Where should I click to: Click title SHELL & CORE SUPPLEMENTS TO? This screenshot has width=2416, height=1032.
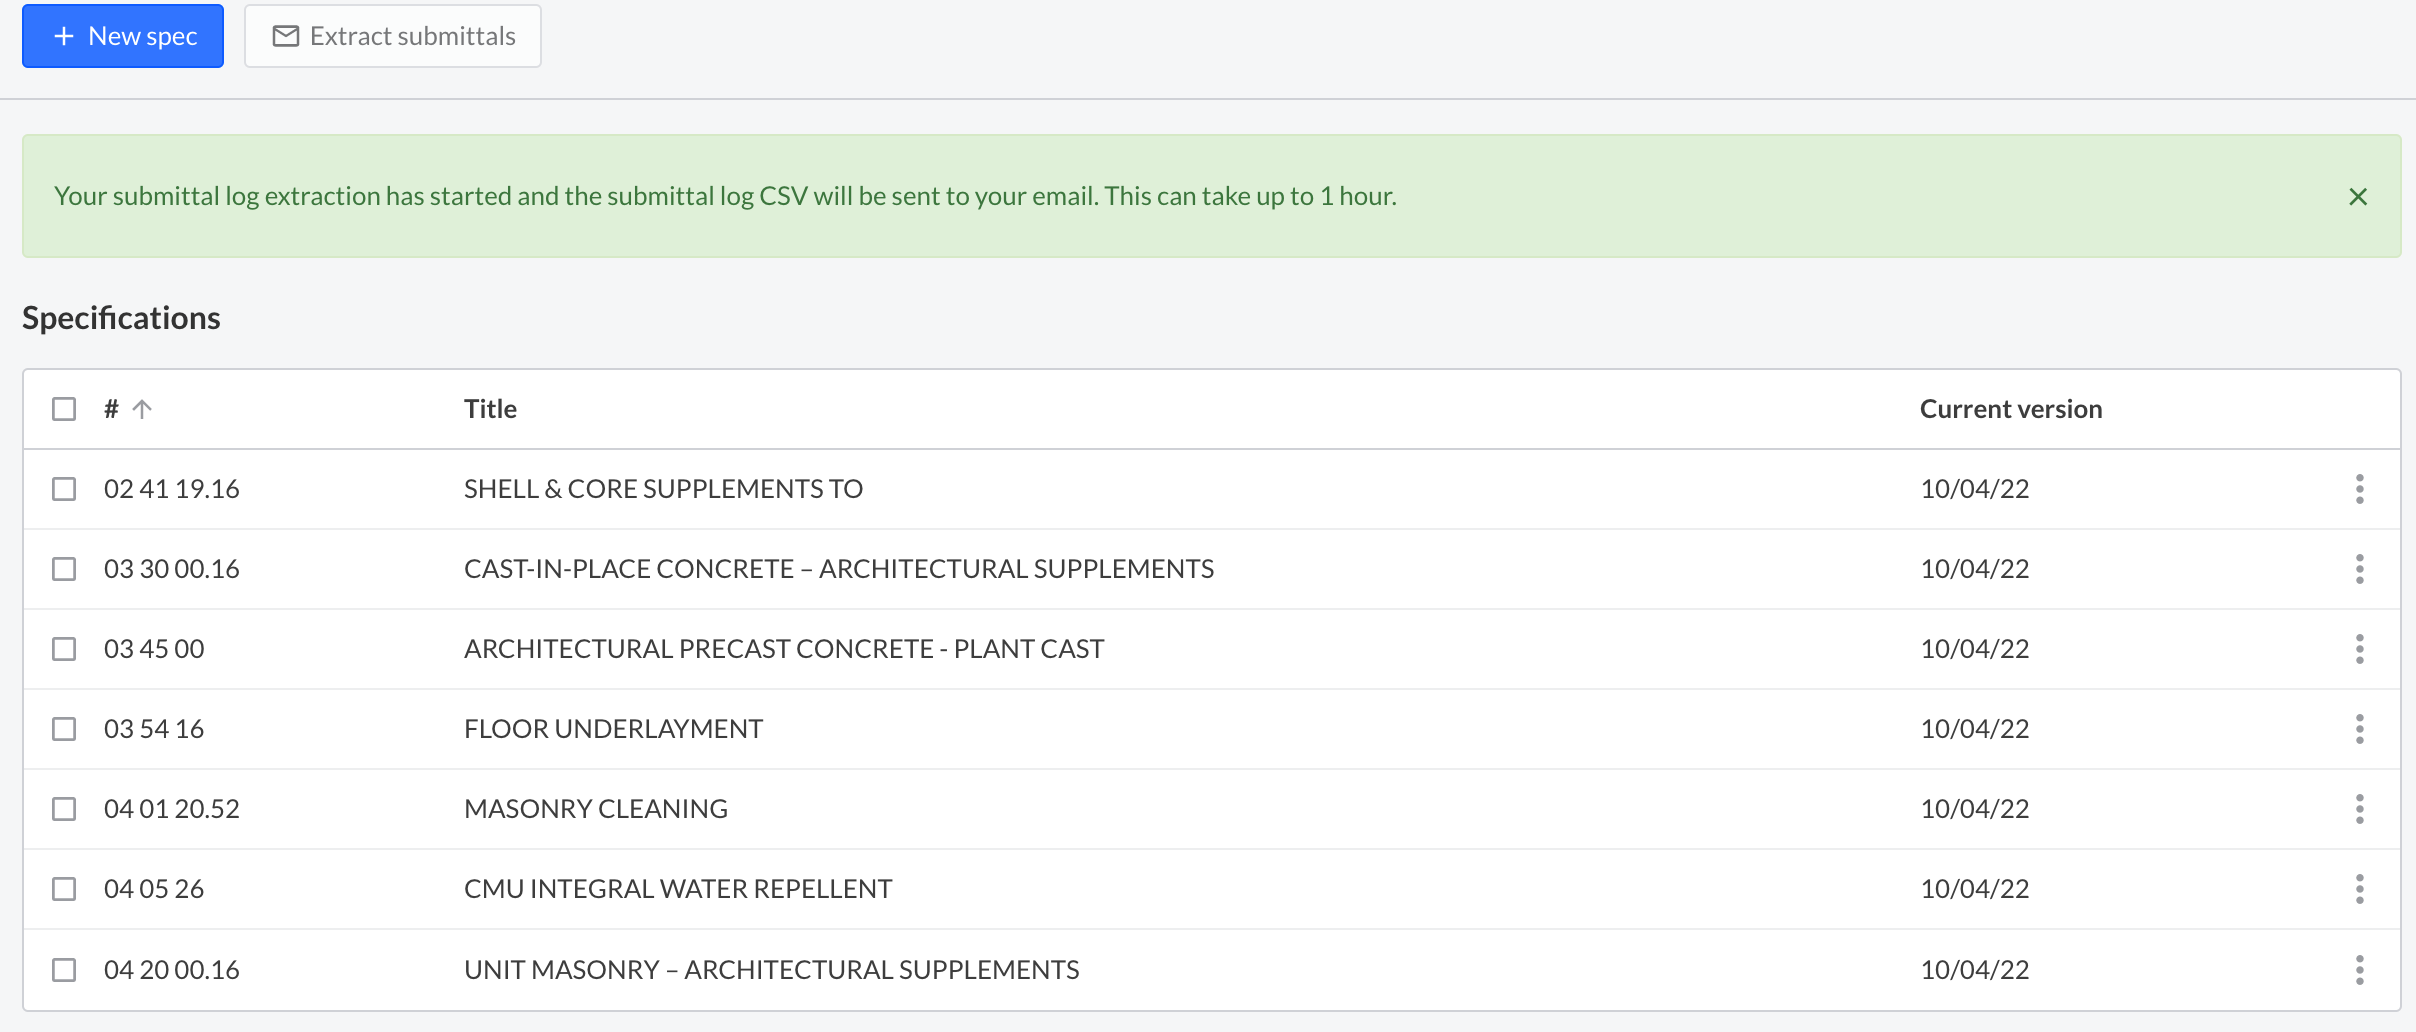click(663, 489)
